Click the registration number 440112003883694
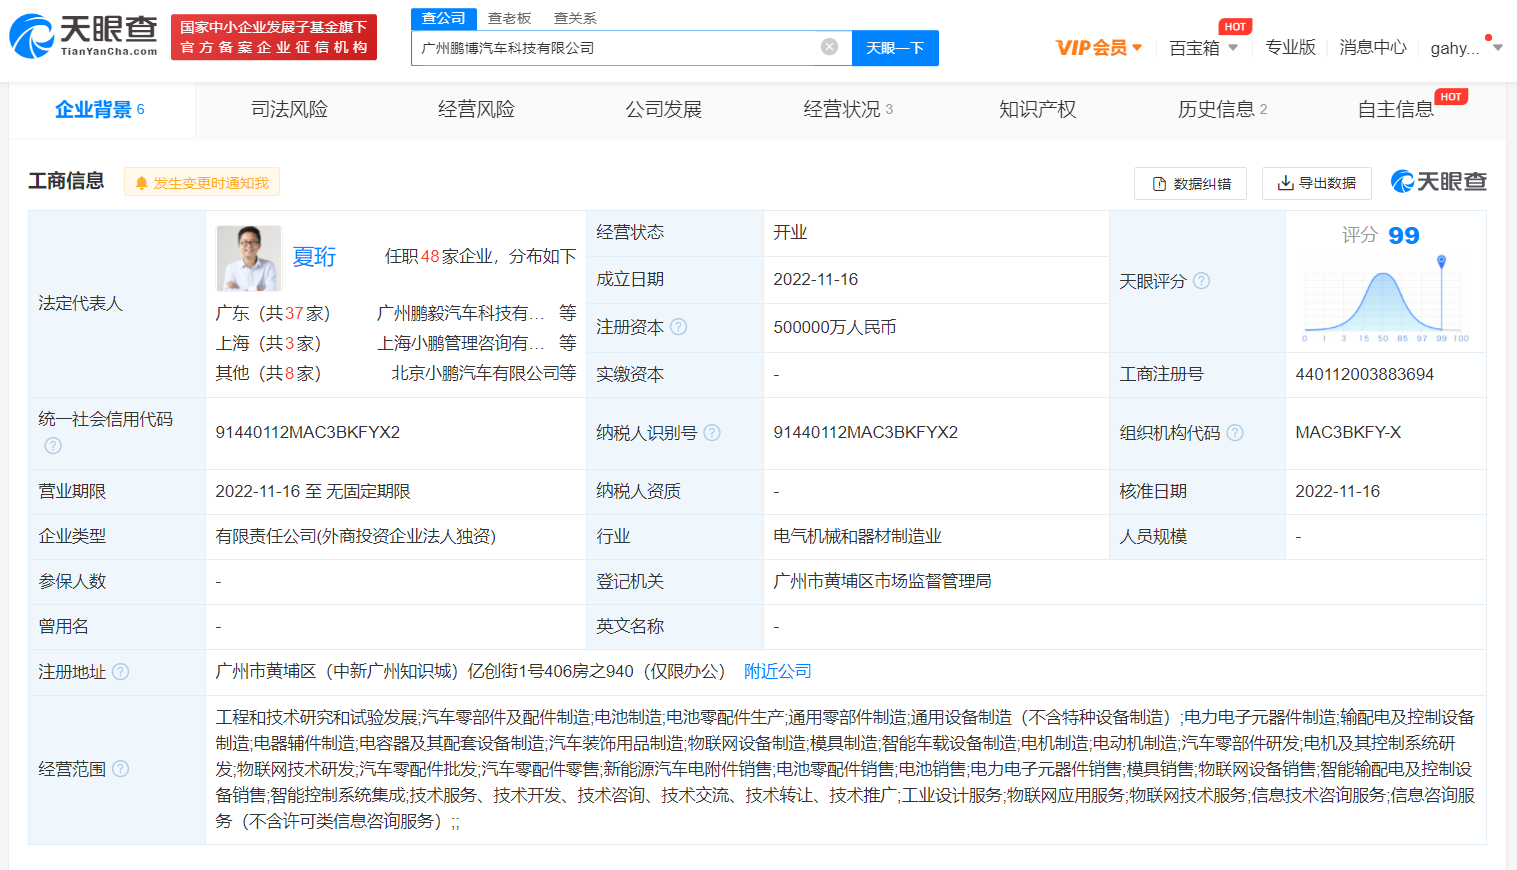The image size is (1517, 870). coord(1365,375)
